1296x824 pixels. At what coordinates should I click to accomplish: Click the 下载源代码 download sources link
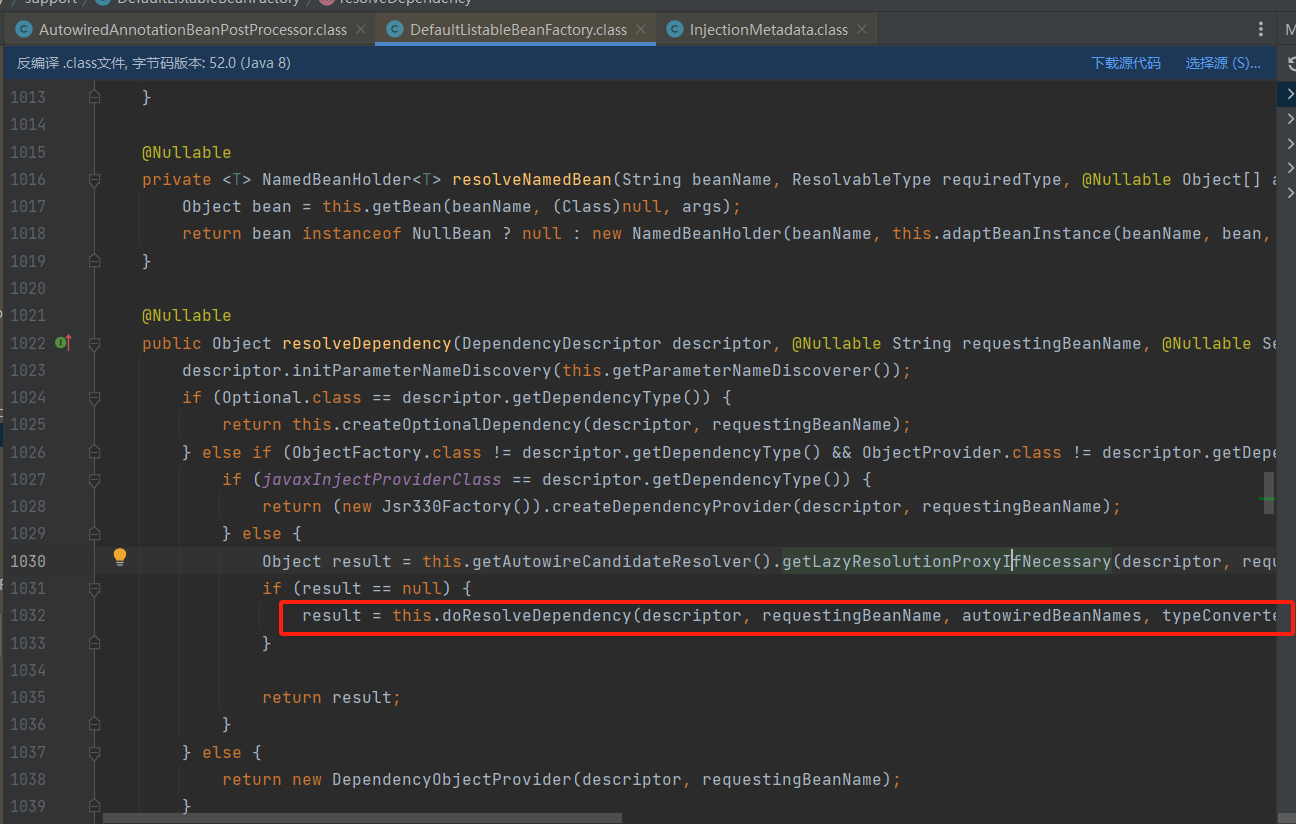click(x=1126, y=63)
